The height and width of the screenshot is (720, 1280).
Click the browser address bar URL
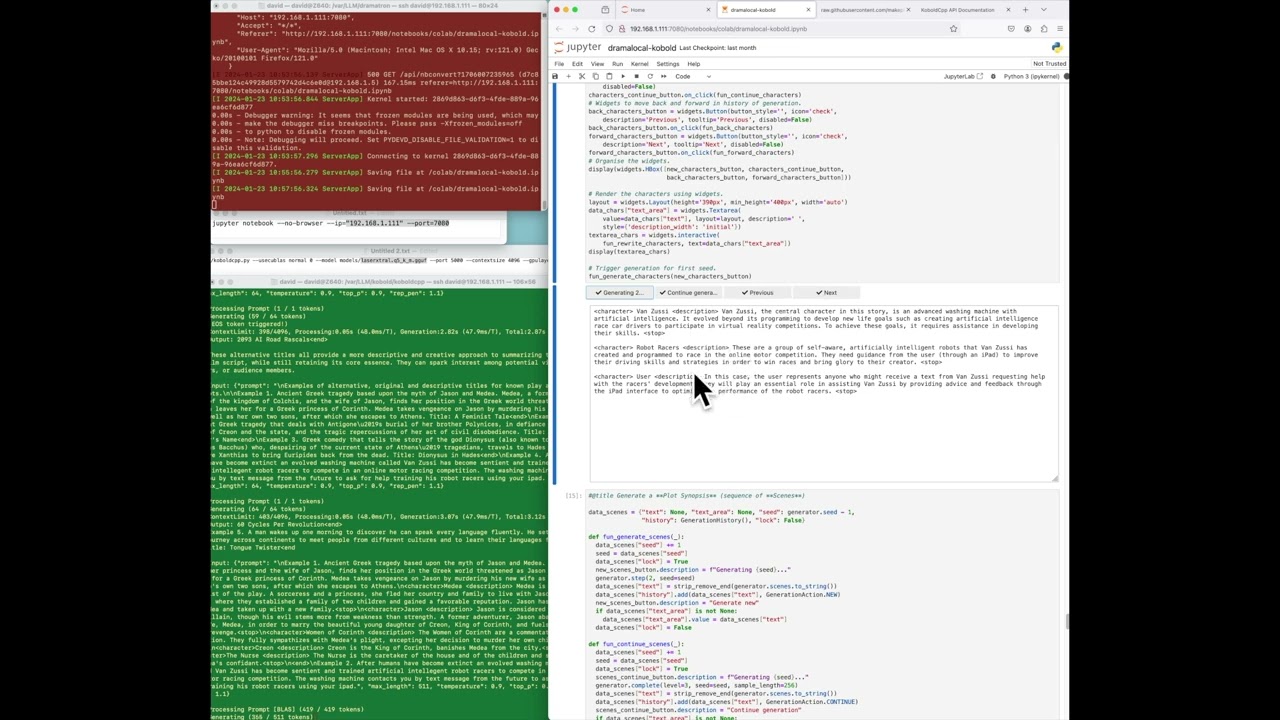point(718,29)
